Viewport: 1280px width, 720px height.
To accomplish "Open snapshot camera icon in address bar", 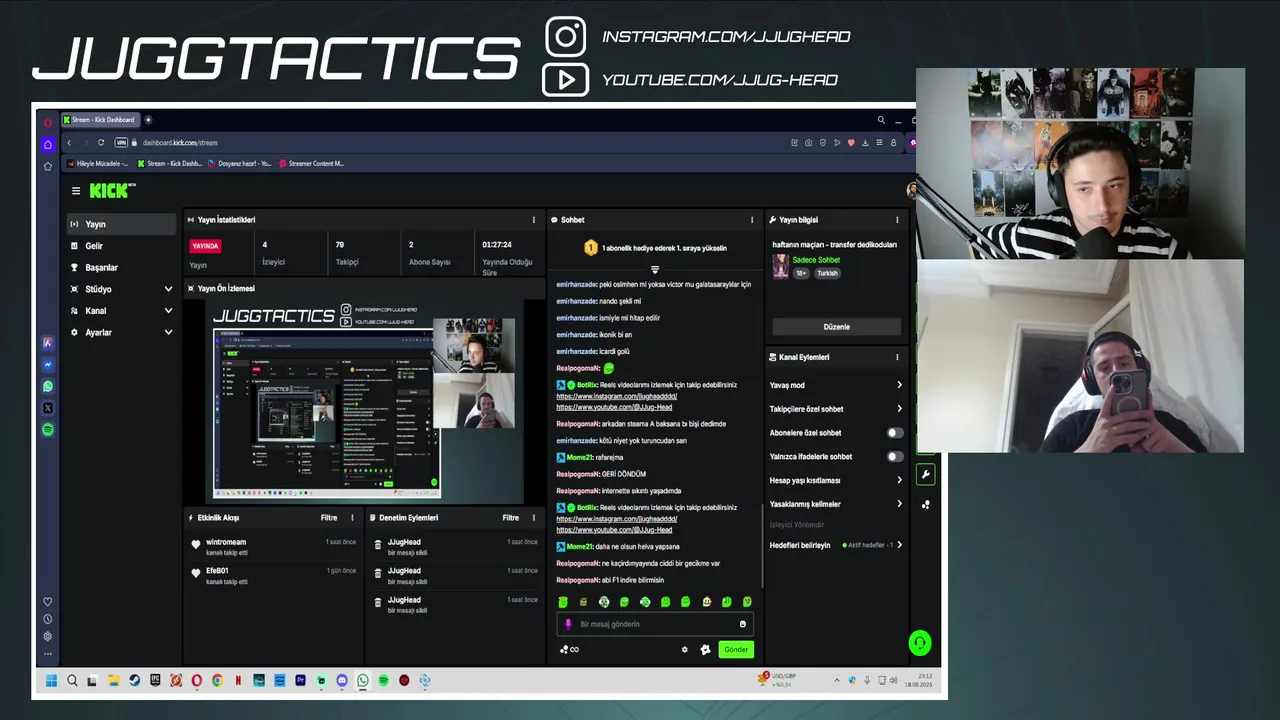I will pos(808,143).
